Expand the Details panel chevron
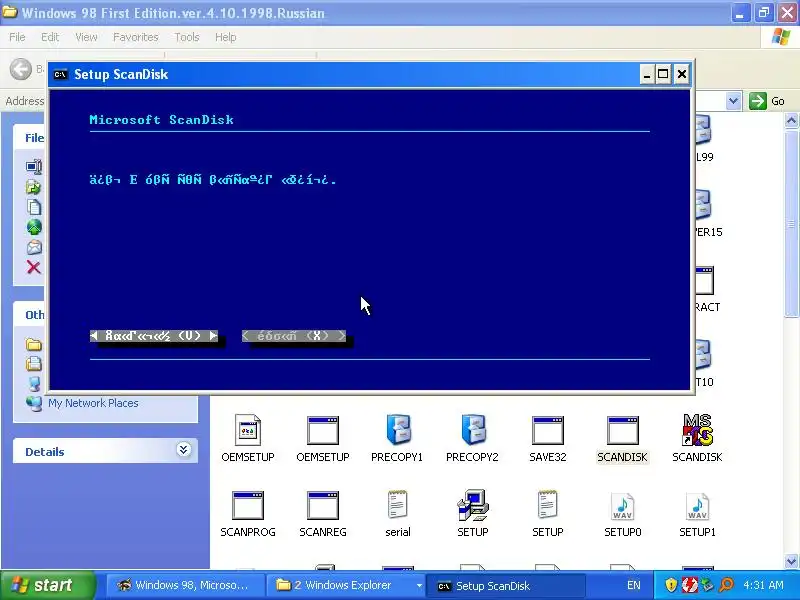 [x=184, y=449]
